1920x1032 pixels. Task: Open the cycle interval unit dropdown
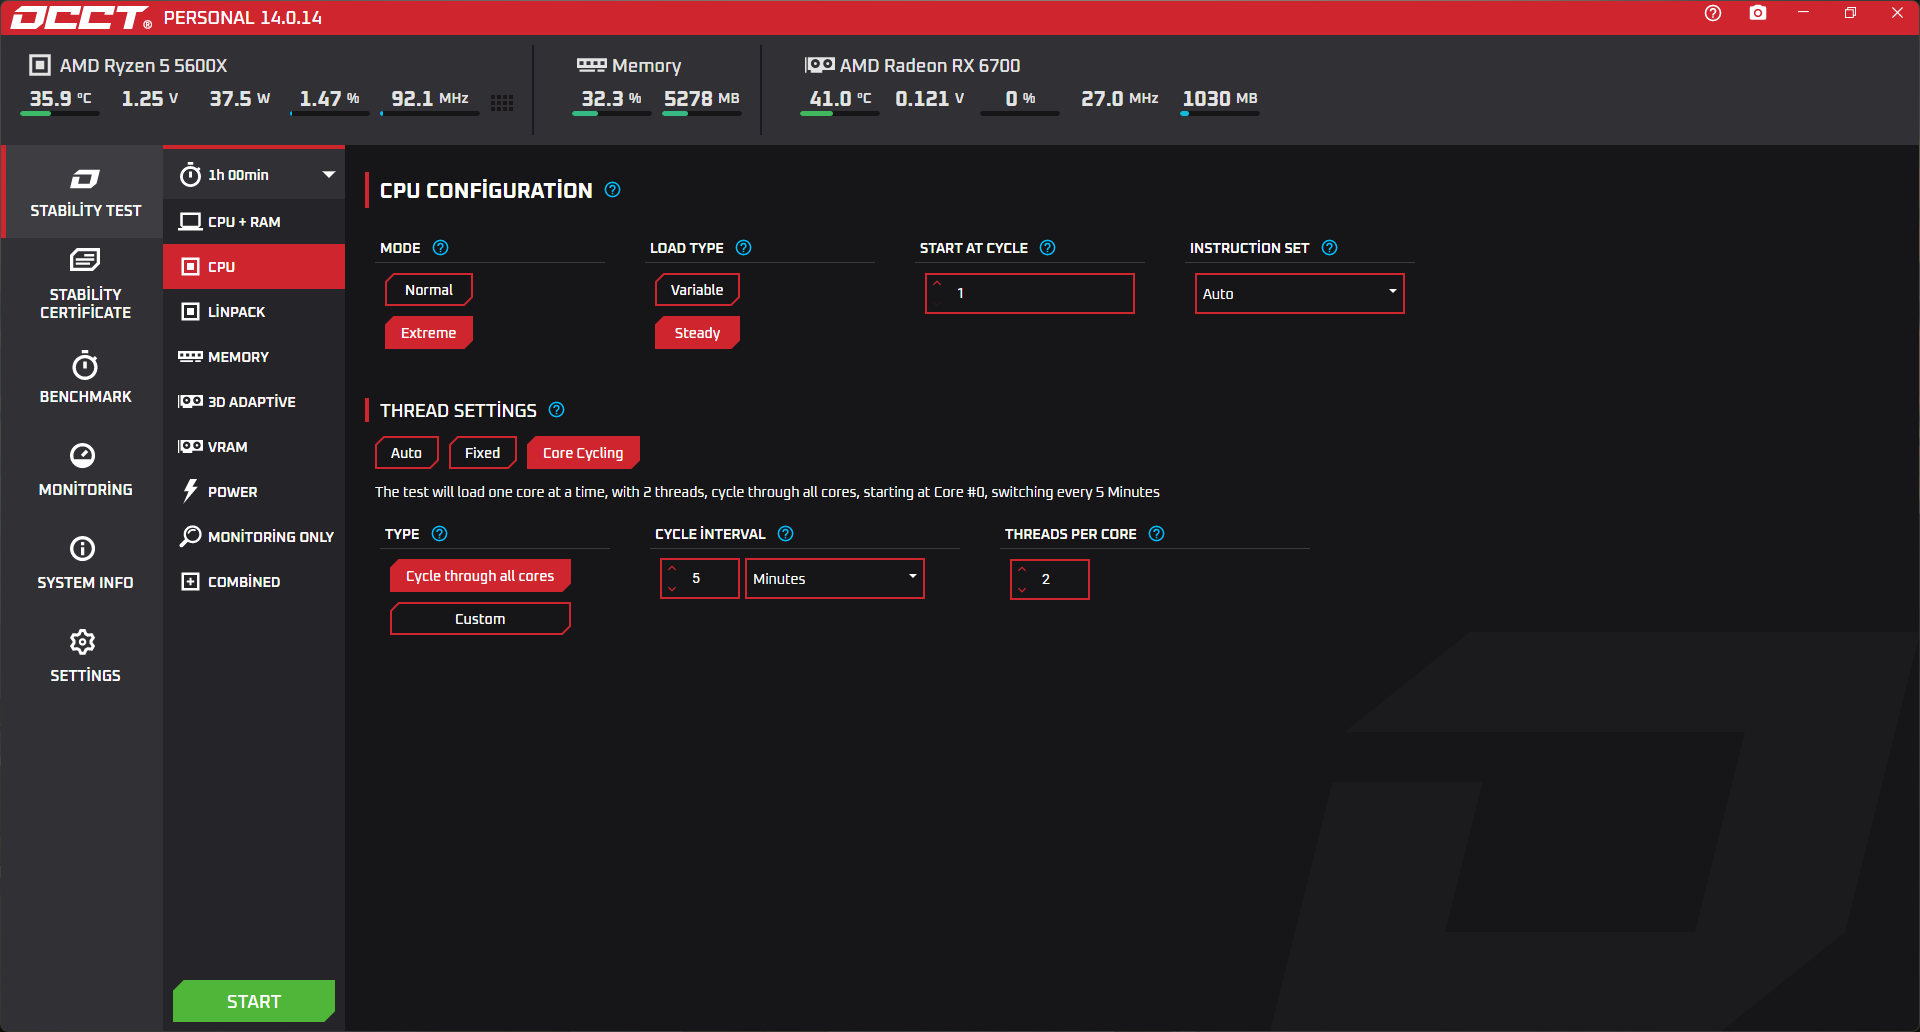[x=835, y=579]
